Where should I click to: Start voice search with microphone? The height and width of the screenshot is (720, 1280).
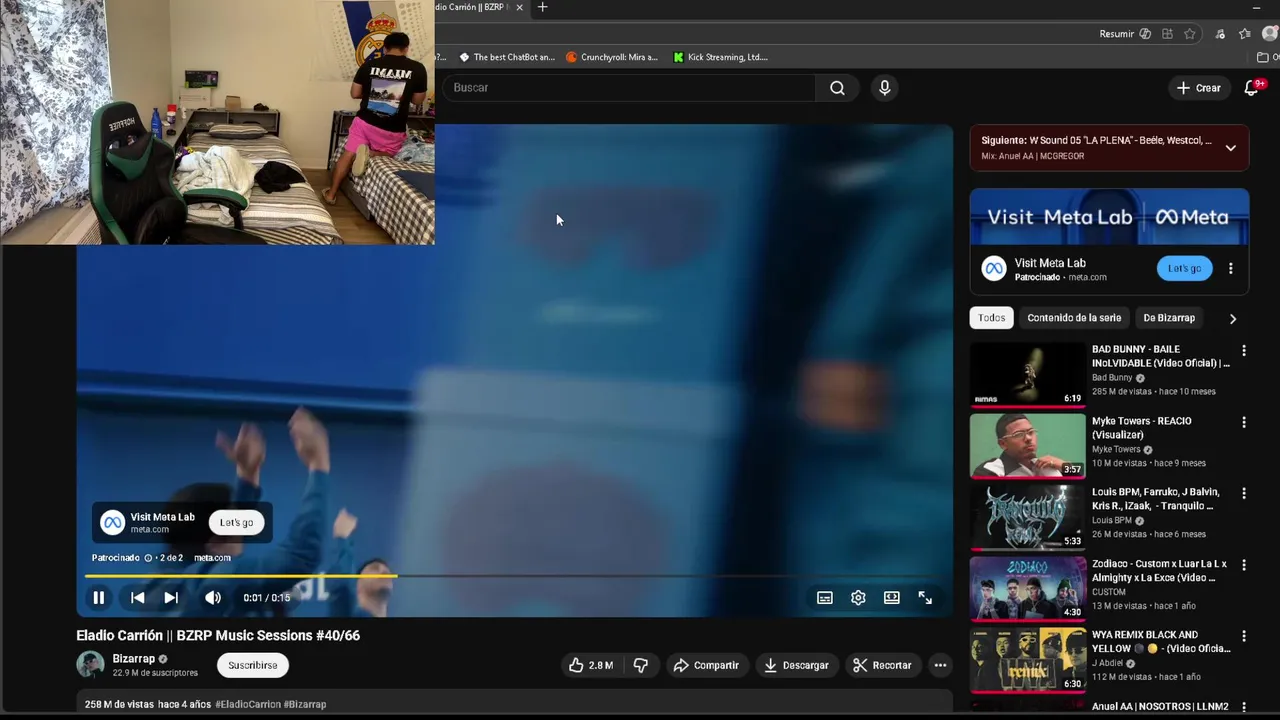point(884,88)
